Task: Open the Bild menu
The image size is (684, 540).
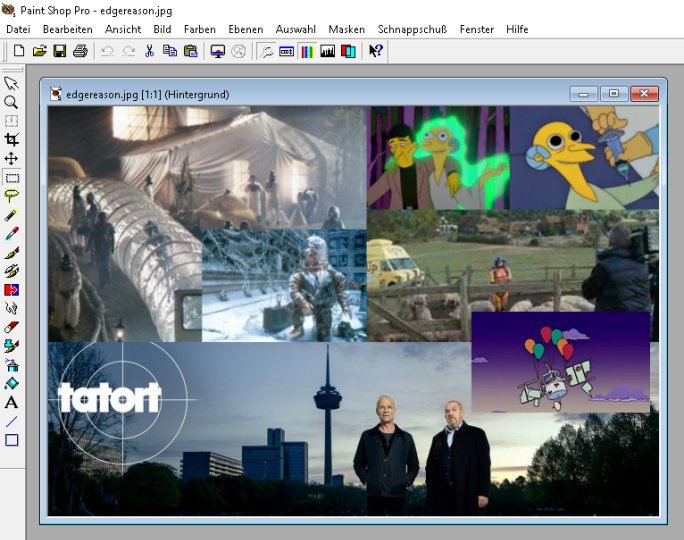Action: pyautogui.click(x=162, y=29)
